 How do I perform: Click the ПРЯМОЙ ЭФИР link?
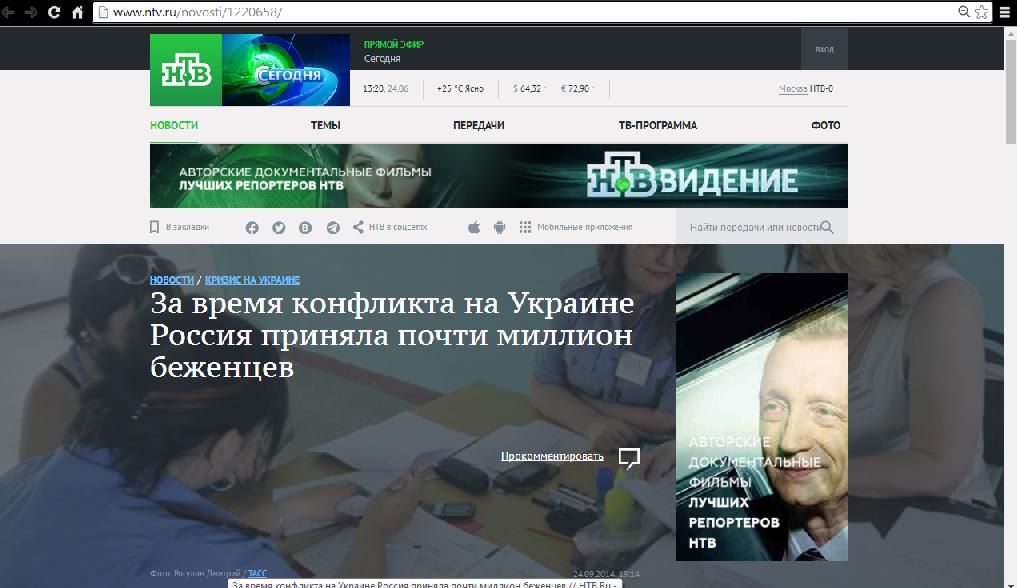coord(394,44)
